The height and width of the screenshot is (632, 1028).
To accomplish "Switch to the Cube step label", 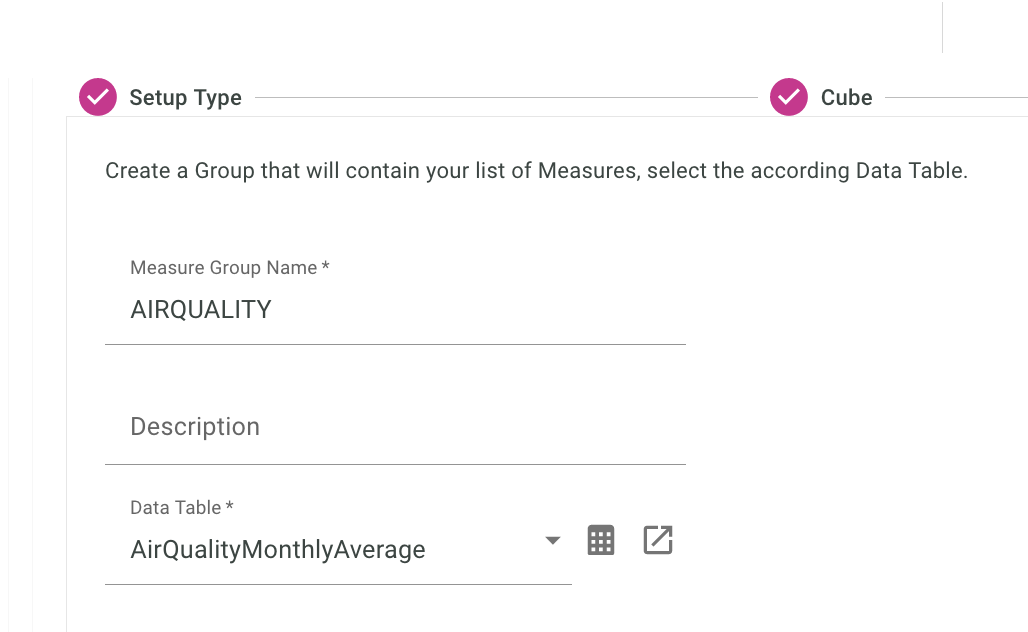I will click(846, 98).
